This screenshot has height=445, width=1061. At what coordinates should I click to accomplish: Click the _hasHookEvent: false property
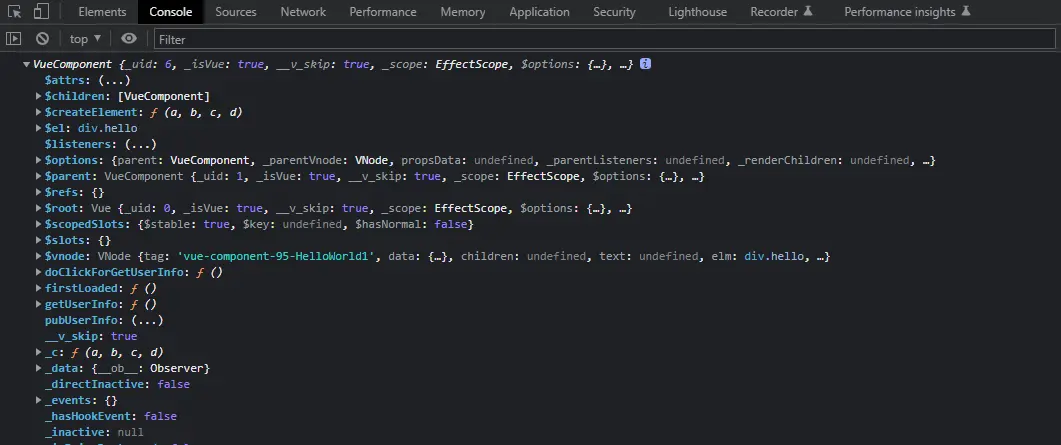(x=110, y=417)
